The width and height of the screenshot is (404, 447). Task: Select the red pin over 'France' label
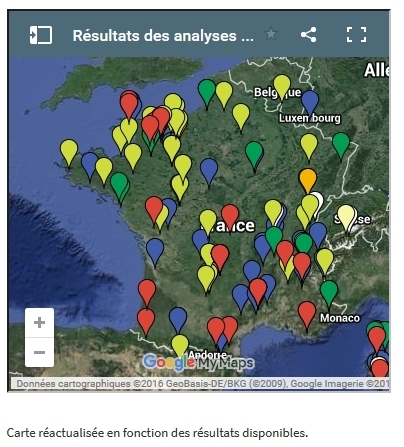coord(230,216)
